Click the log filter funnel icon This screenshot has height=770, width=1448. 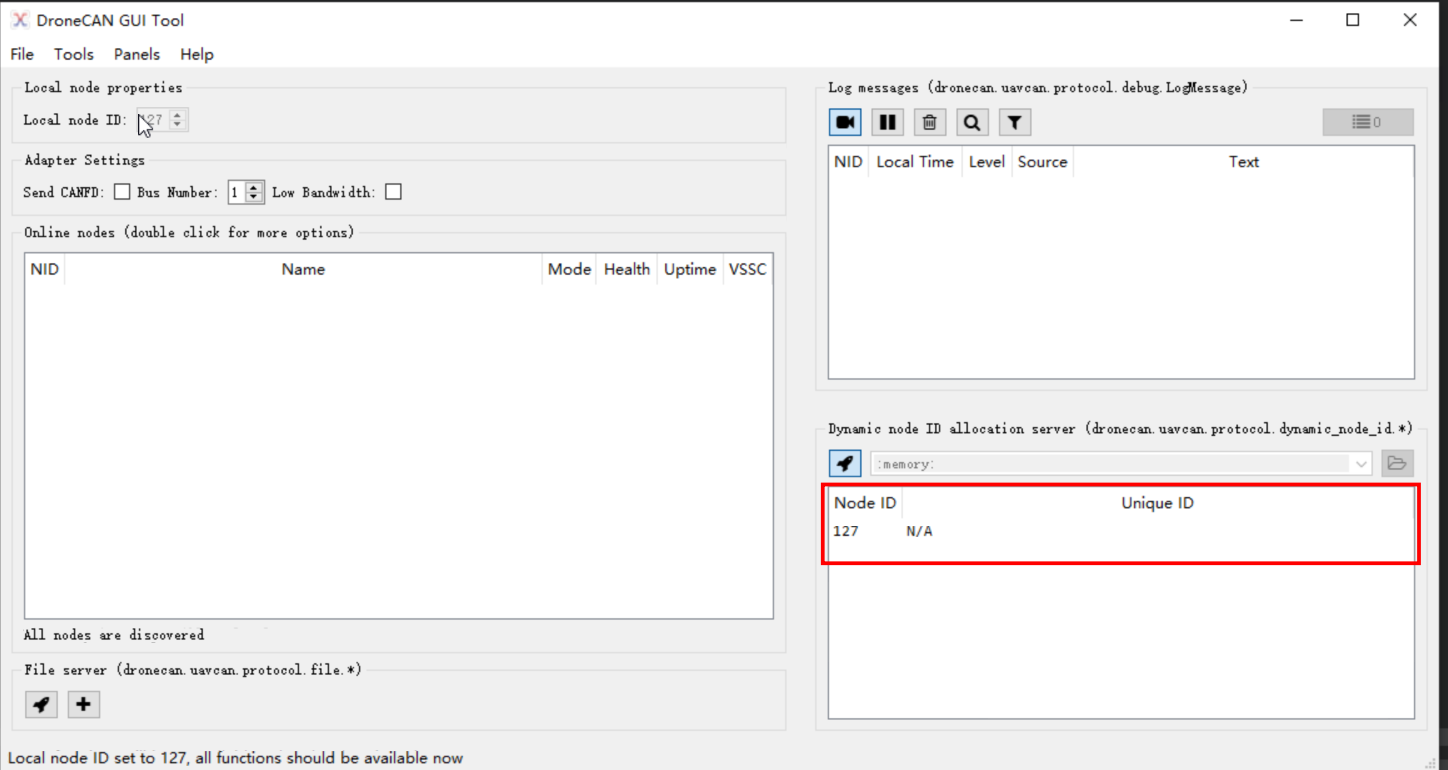1014,122
